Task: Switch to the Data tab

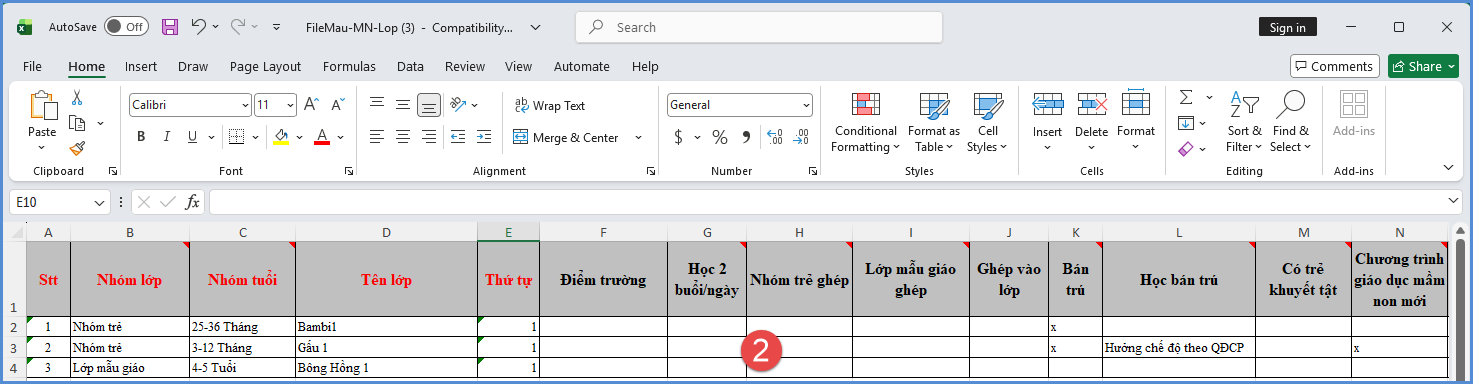Action: (410, 66)
